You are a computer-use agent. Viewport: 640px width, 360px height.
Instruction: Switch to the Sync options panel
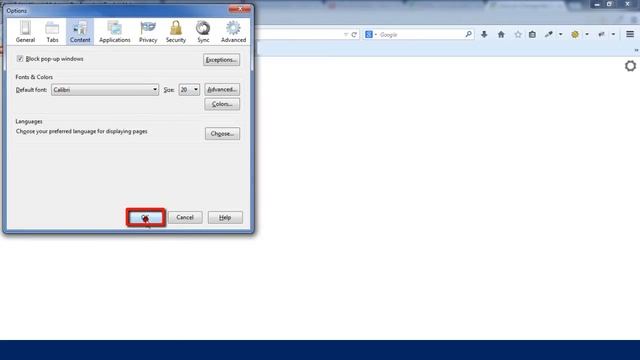coord(203,31)
